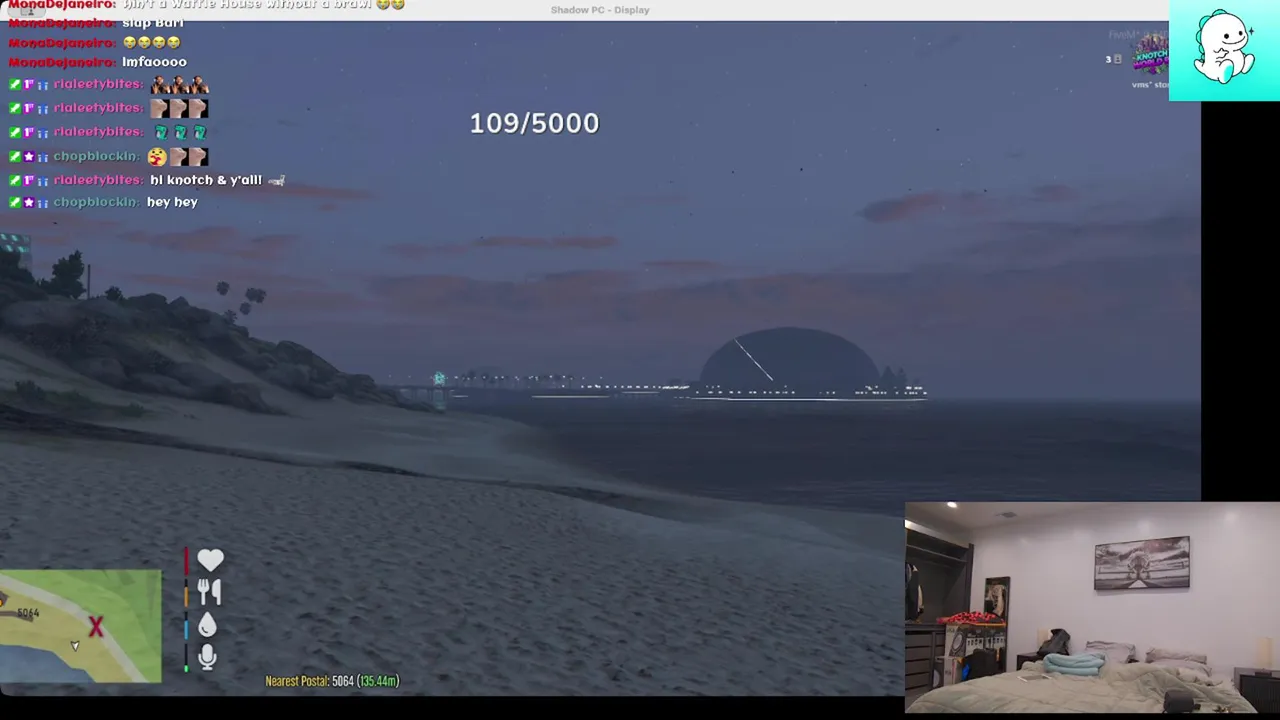Click username MonaDejaneiro beside 'lmfaoooo'

click(62, 62)
